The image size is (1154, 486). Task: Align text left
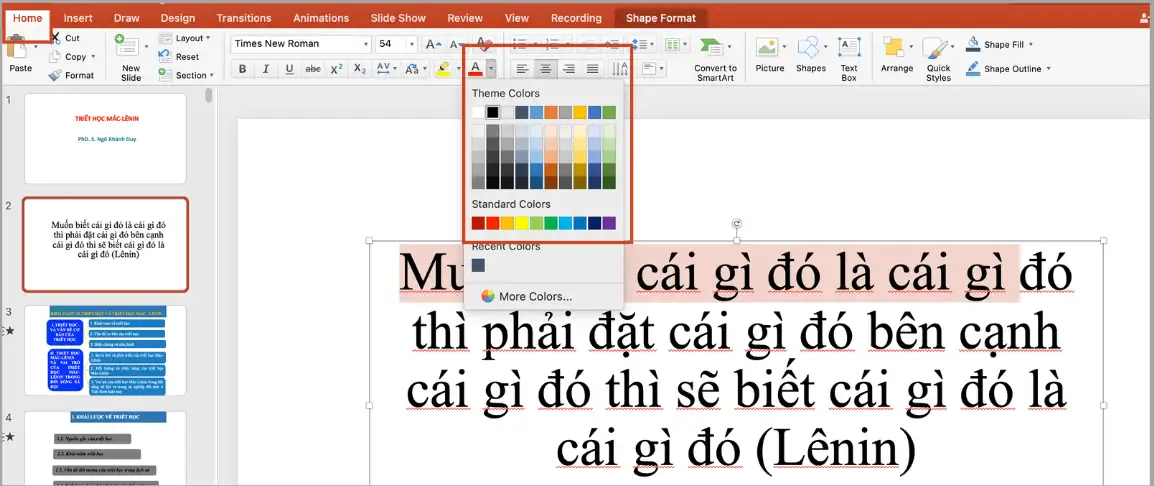click(x=522, y=68)
